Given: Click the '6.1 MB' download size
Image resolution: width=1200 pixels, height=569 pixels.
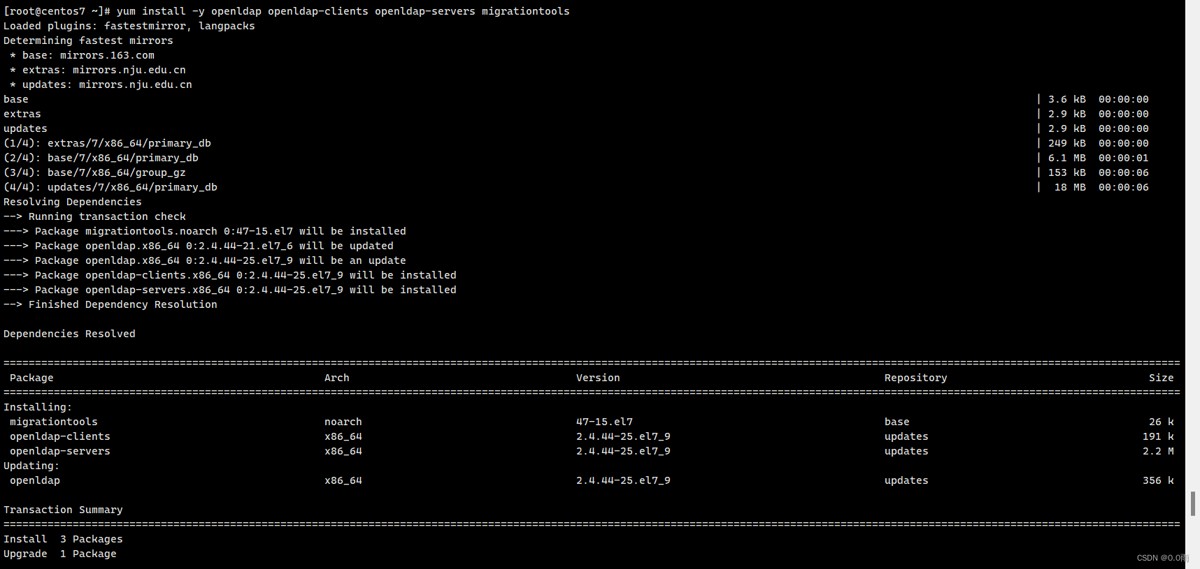Looking at the screenshot, I should [1067, 158].
